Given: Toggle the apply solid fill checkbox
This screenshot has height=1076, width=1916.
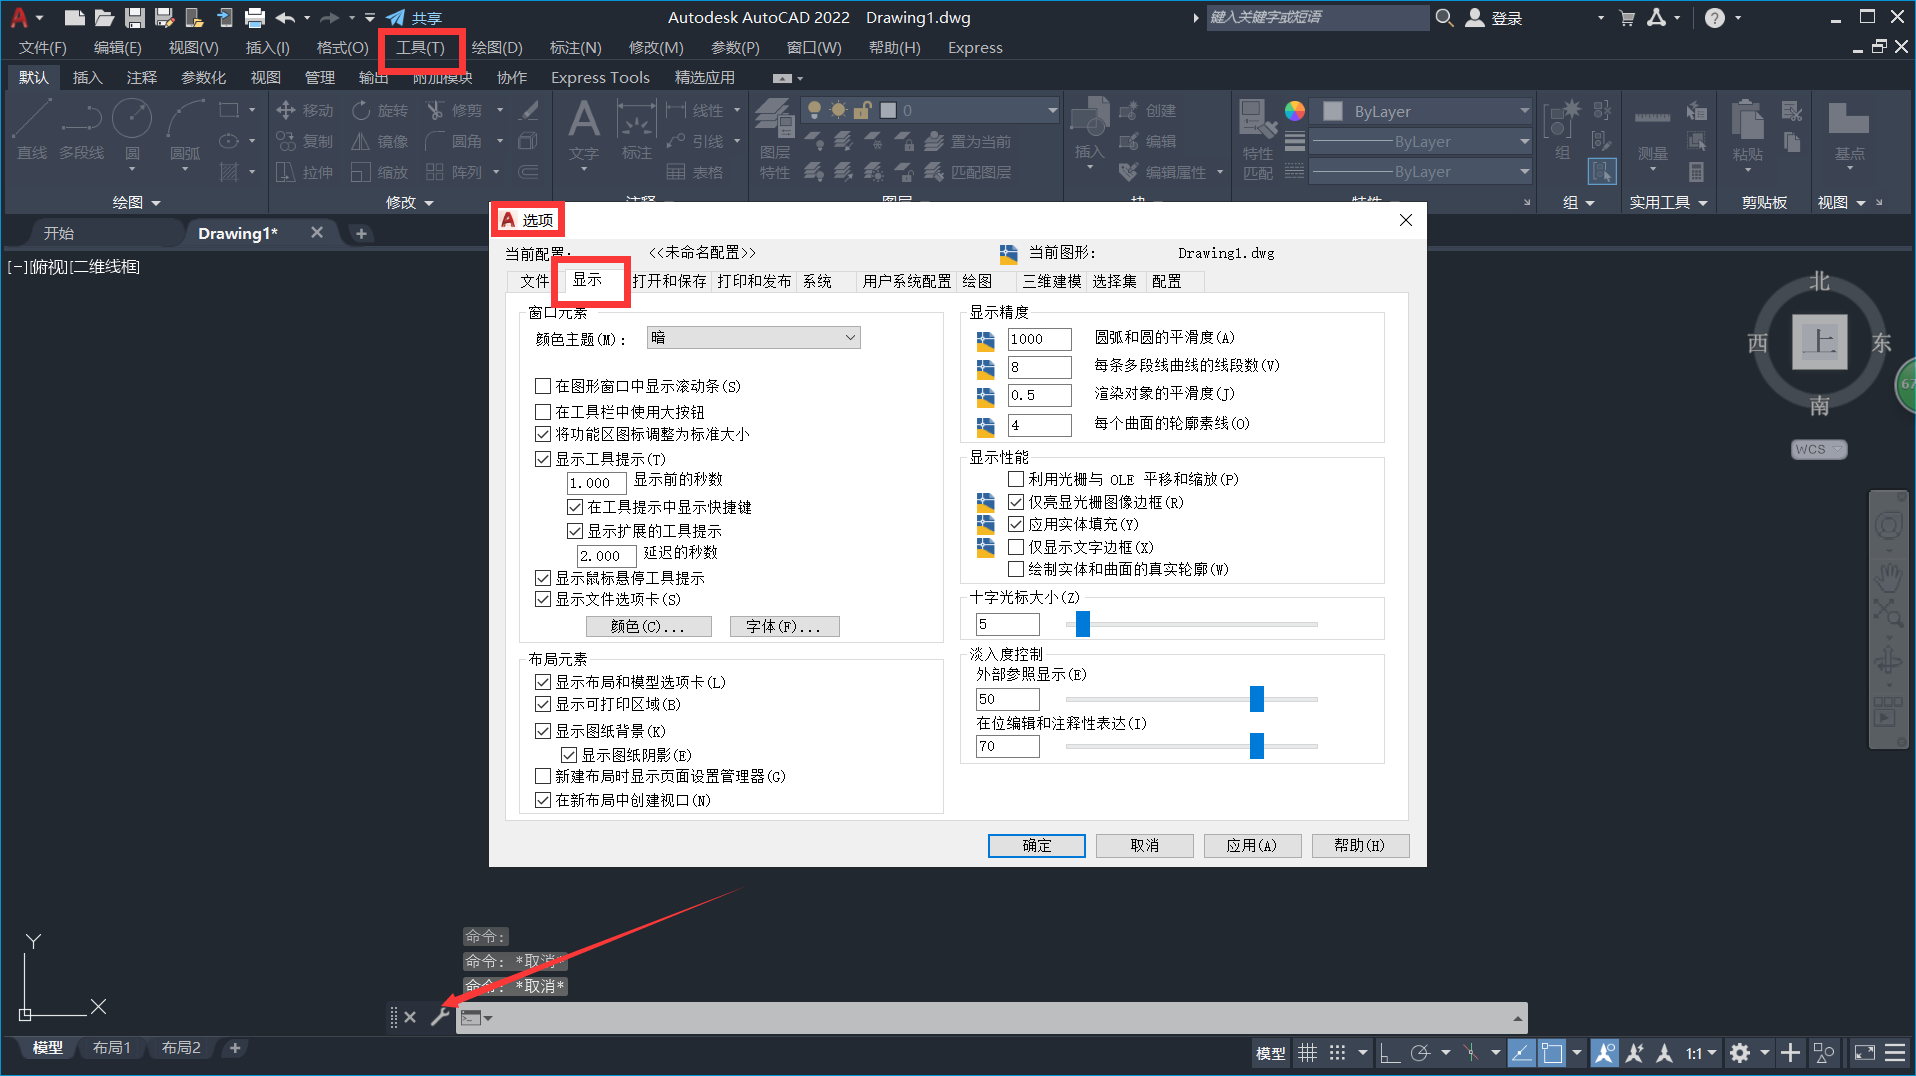Looking at the screenshot, I should 1016,524.
